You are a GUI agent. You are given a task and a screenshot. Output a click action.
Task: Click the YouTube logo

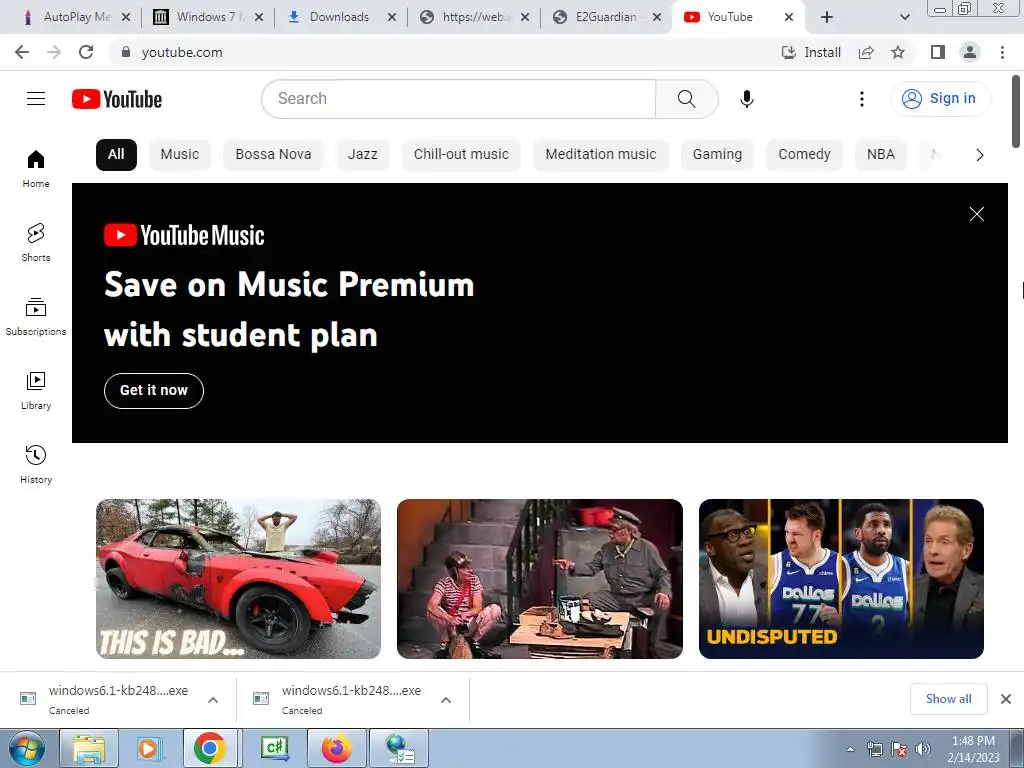click(117, 99)
